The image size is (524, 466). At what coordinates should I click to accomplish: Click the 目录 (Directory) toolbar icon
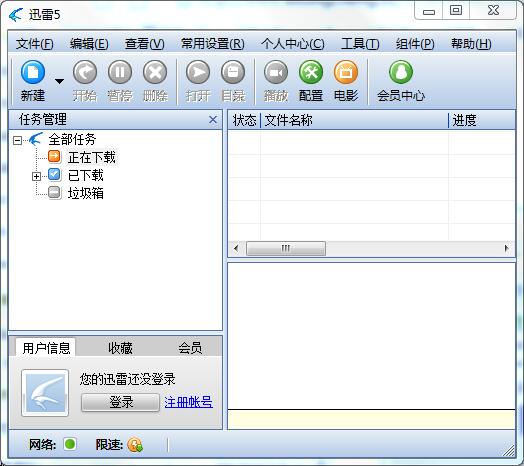pyautogui.click(x=233, y=72)
